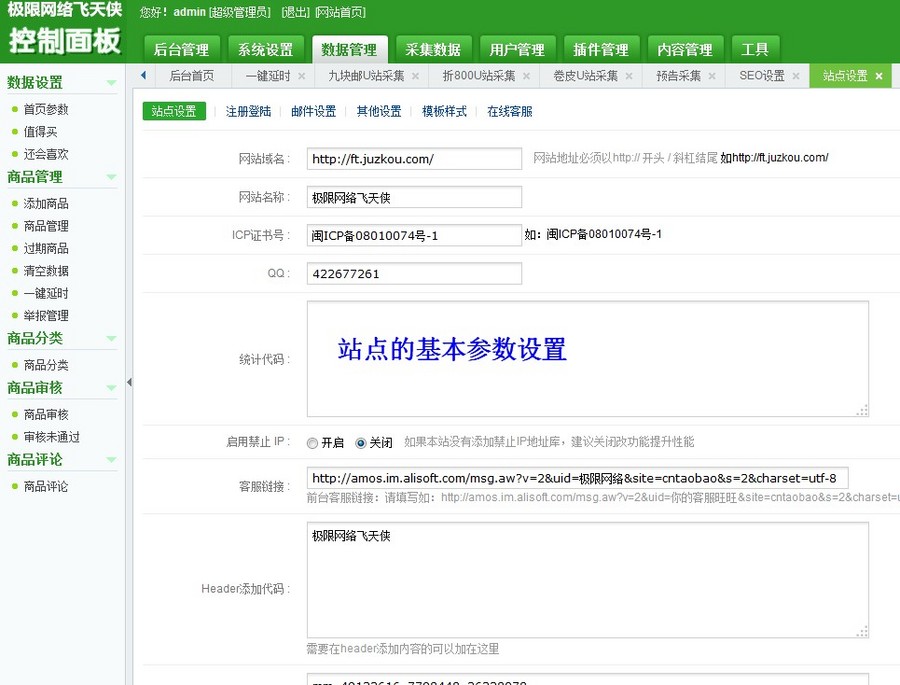Viewport: 900px width, 685px height.
Task: Click inside the QQ number input field
Action: tap(413, 273)
